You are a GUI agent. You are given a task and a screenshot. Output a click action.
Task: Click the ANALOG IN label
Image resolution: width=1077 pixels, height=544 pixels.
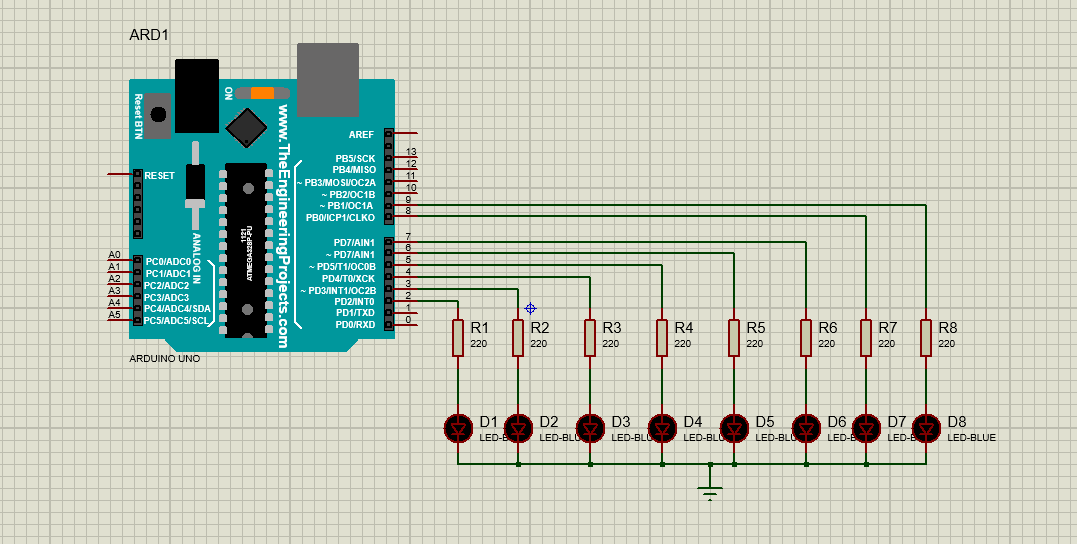click(x=196, y=259)
